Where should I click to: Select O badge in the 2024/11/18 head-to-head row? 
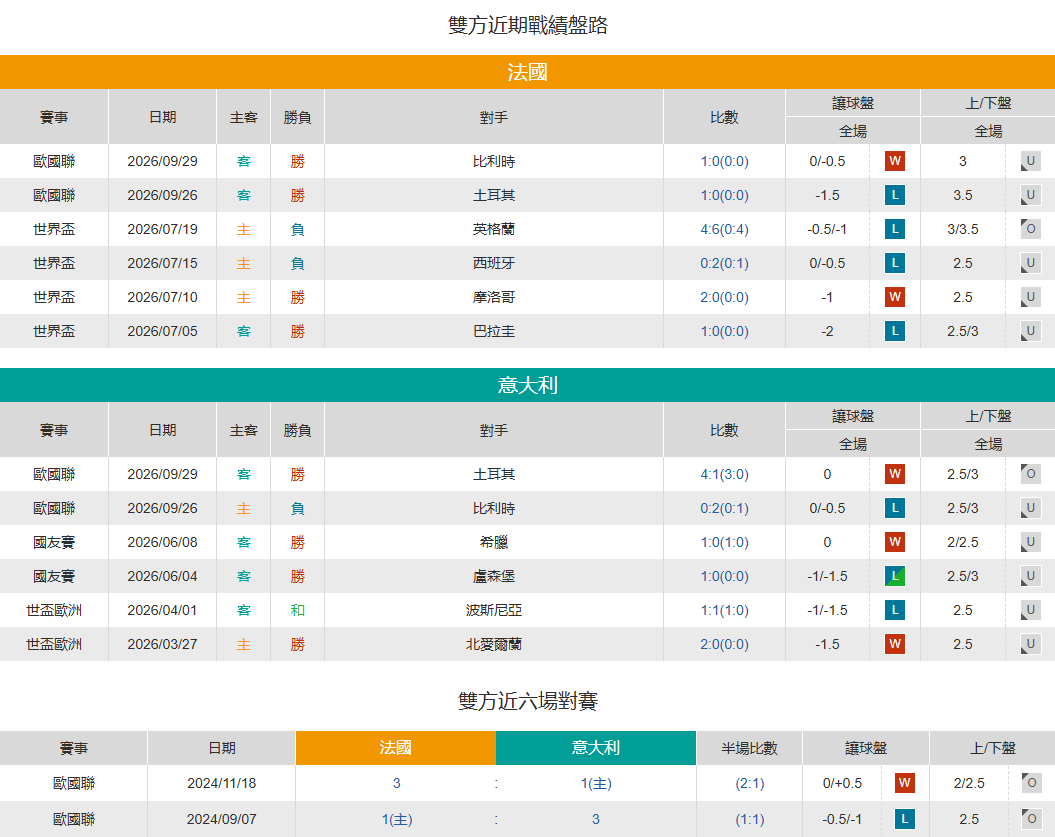(1031, 783)
